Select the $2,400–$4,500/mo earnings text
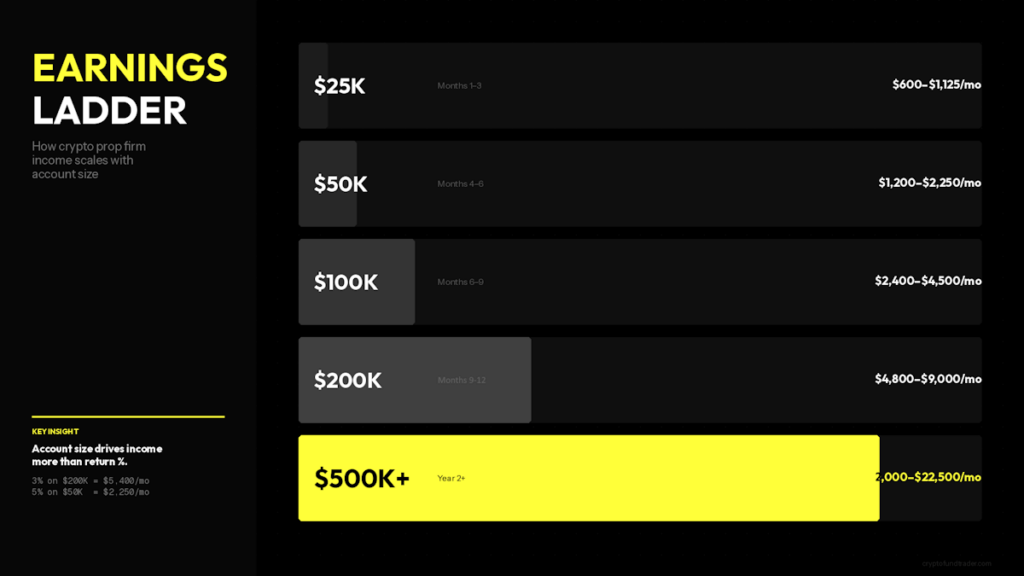Viewport: 1024px width, 576px height. 927,281
